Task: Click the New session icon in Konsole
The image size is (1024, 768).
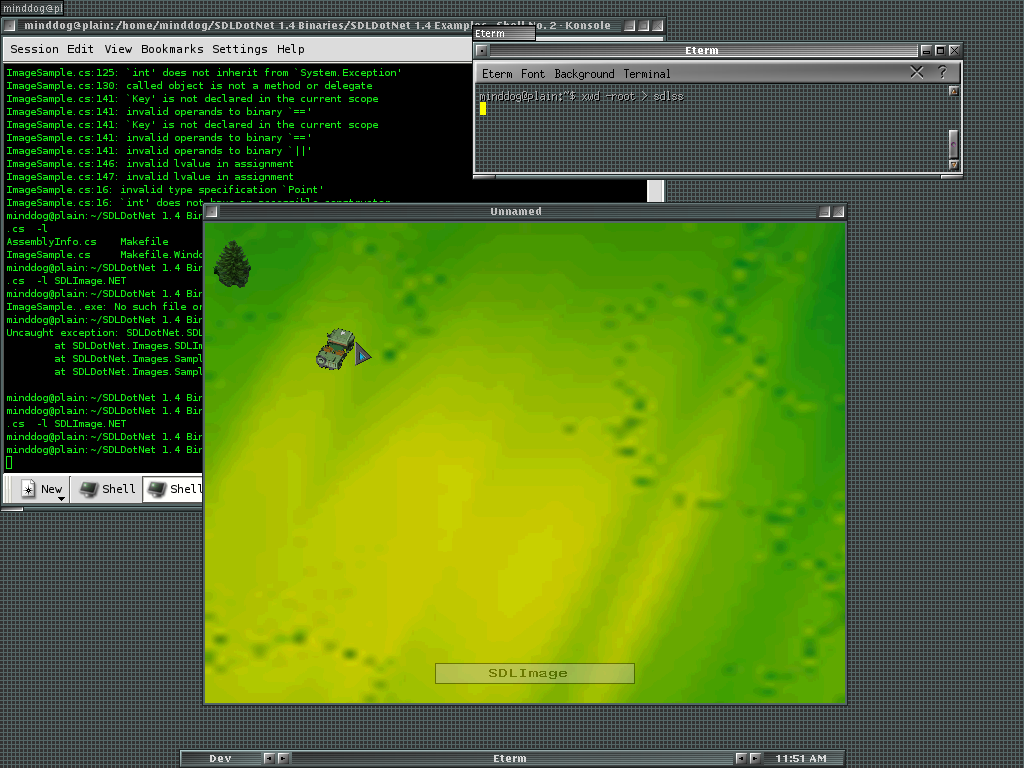Action: (29, 489)
